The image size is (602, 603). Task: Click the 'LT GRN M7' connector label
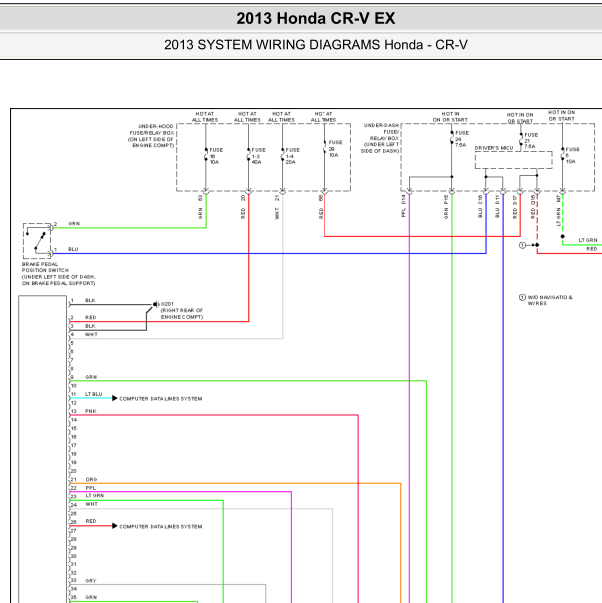pyautogui.click(x=559, y=210)
